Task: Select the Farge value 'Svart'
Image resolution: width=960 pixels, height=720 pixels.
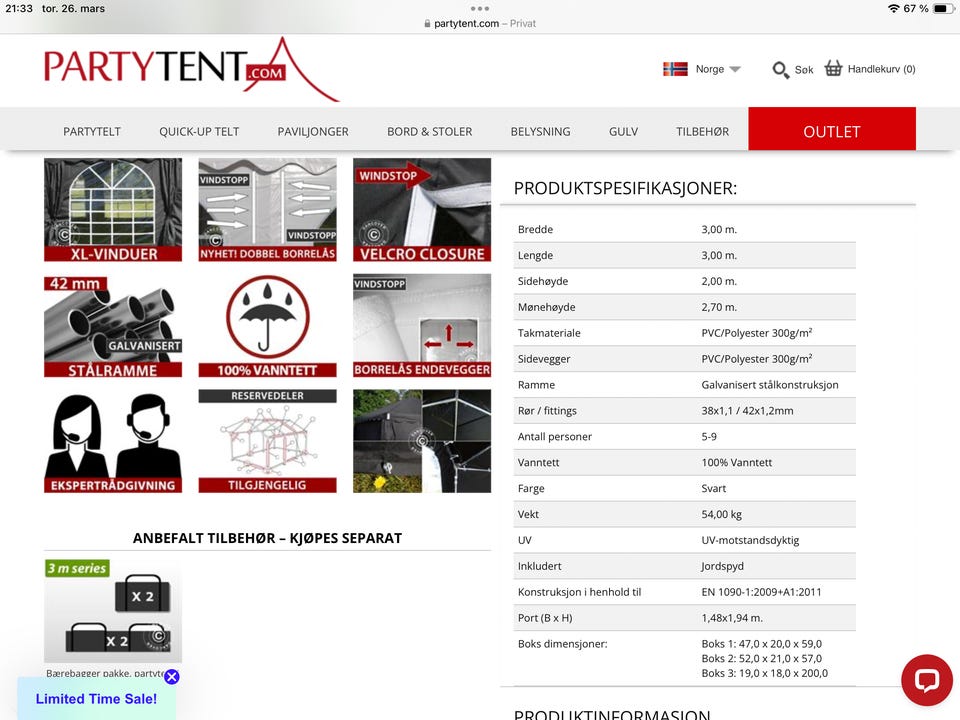Action: 713,489
